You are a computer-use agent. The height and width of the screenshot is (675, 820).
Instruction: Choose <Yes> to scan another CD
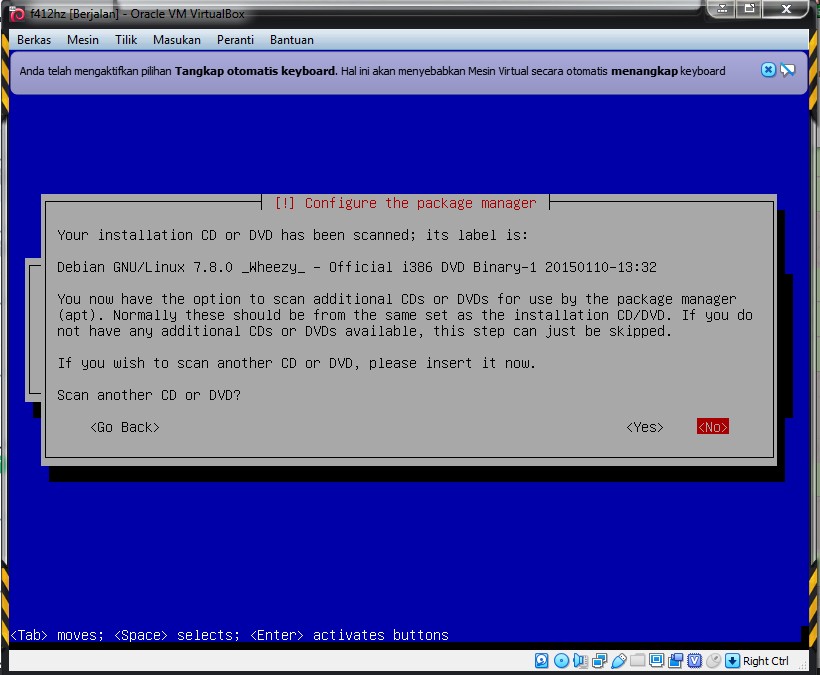coord(644,427)
